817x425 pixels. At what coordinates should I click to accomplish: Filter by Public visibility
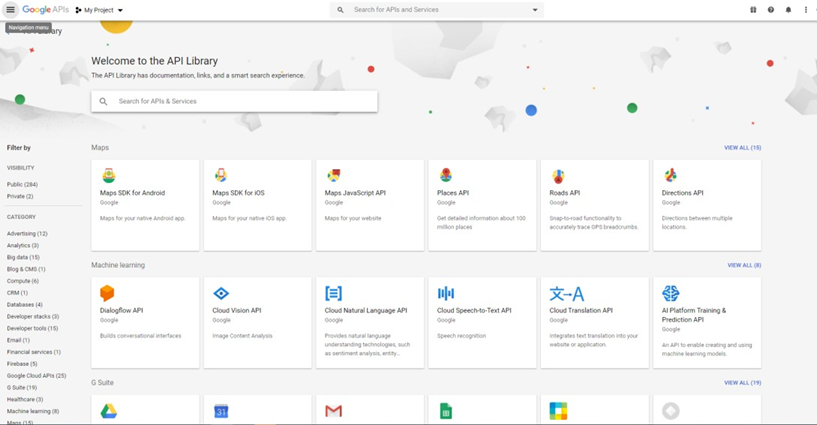click(x=22, y=185)
